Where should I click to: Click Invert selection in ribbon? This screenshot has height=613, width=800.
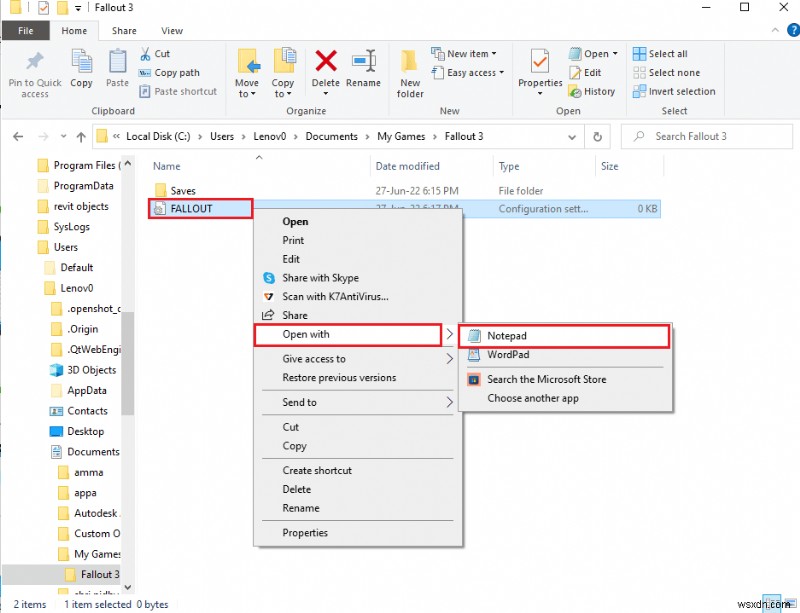tap(674, 91)
